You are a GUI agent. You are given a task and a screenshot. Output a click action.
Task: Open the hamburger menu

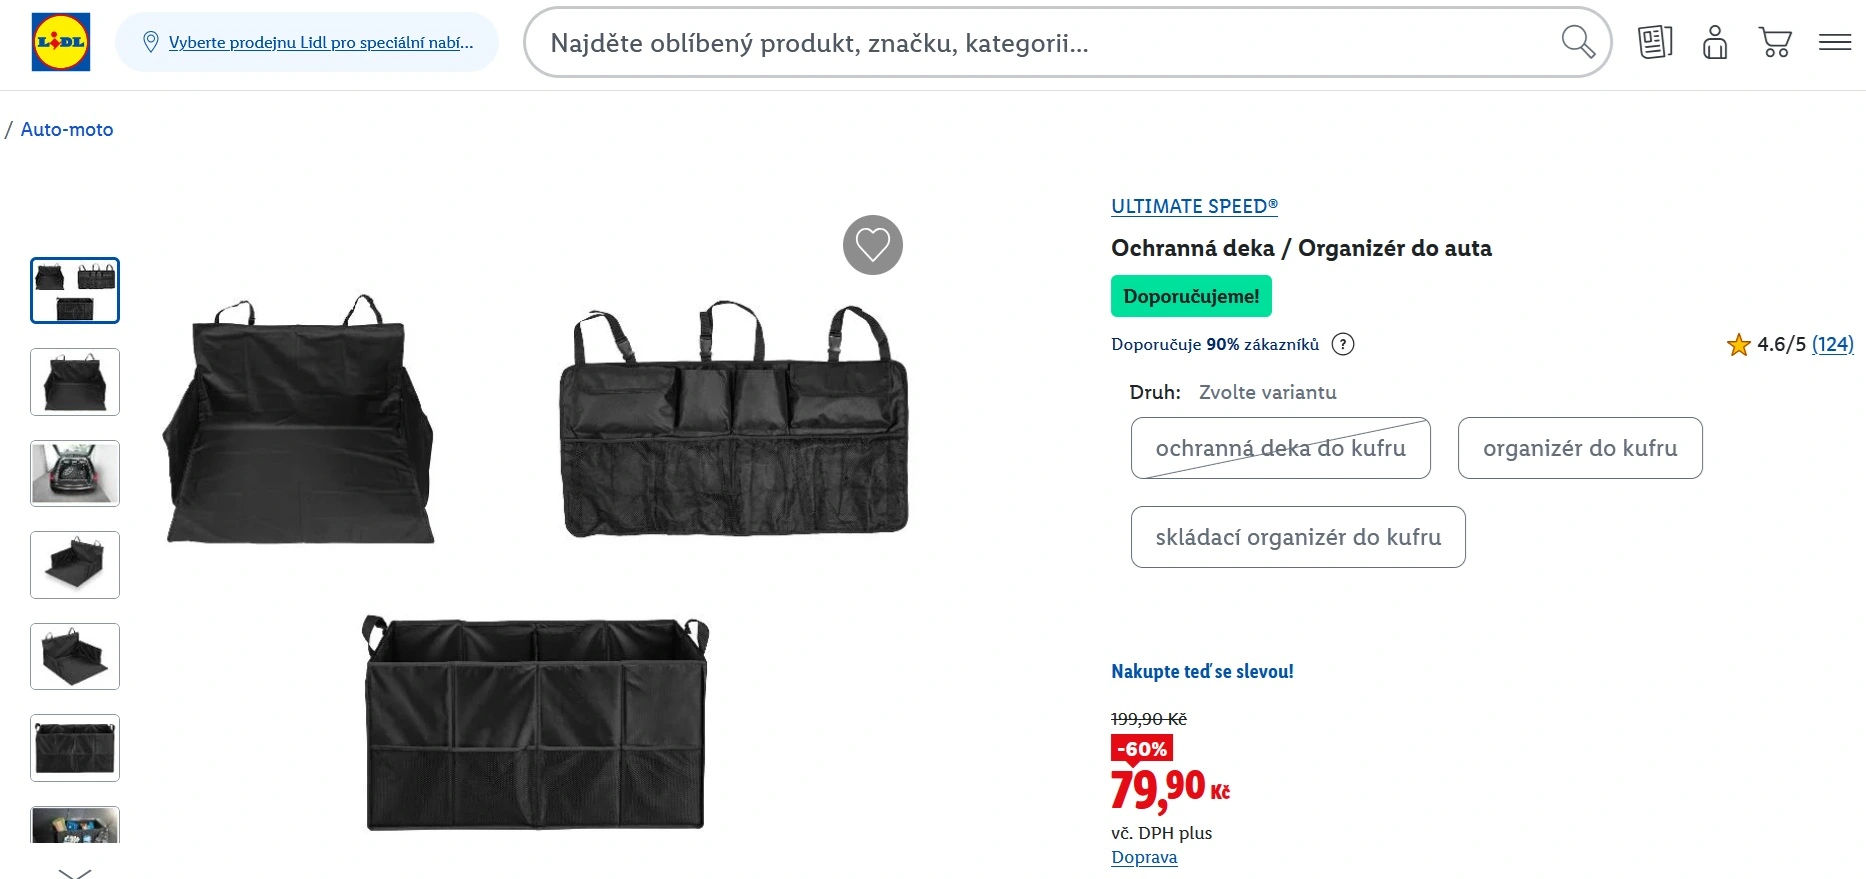click(x=1835, y=42)
